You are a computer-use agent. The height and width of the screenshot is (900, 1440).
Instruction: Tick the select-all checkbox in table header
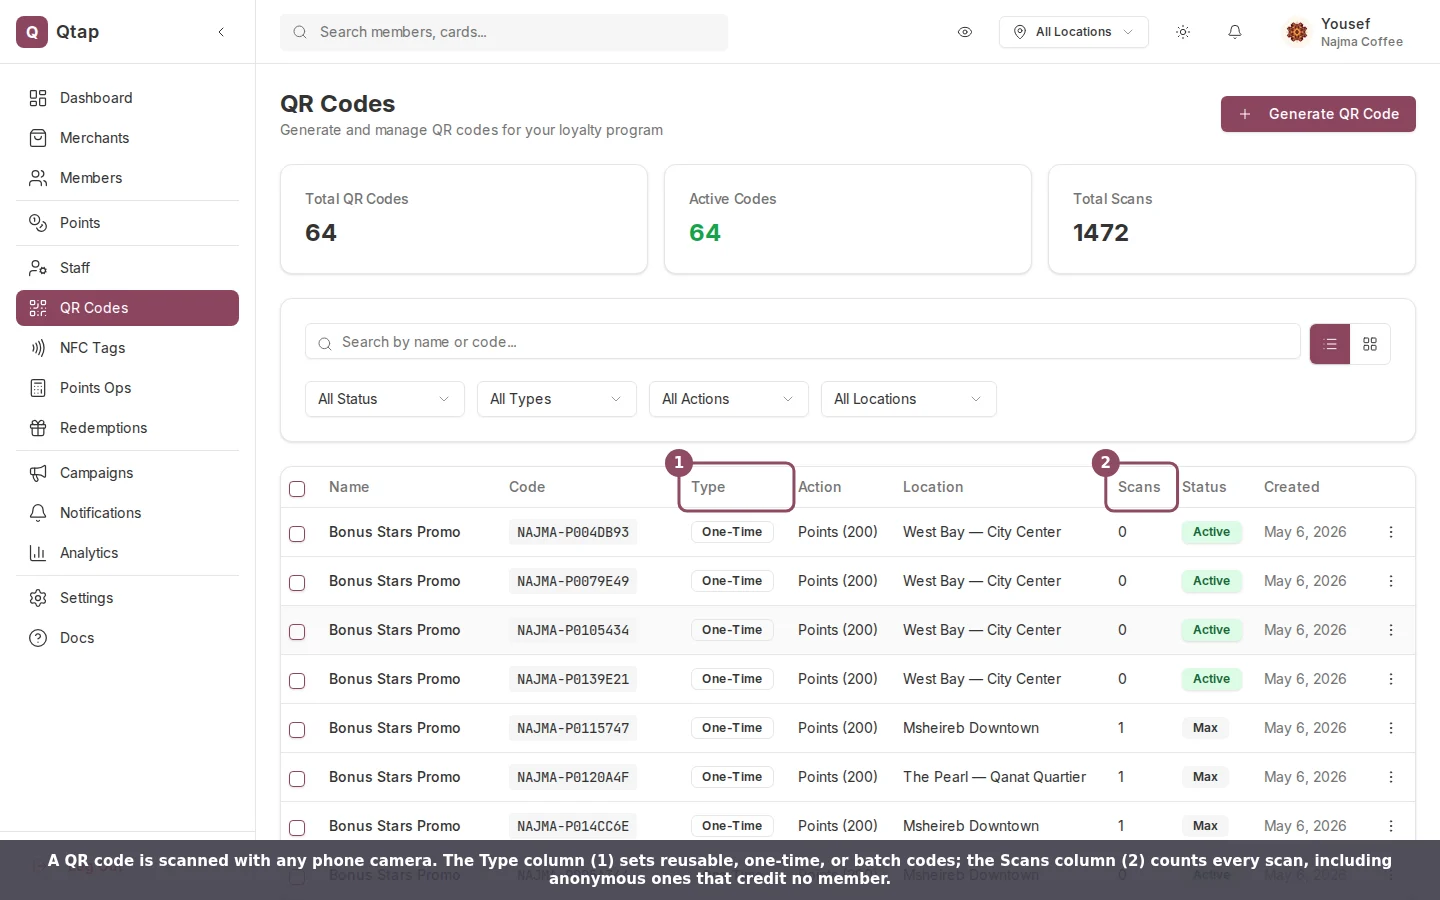297,488
